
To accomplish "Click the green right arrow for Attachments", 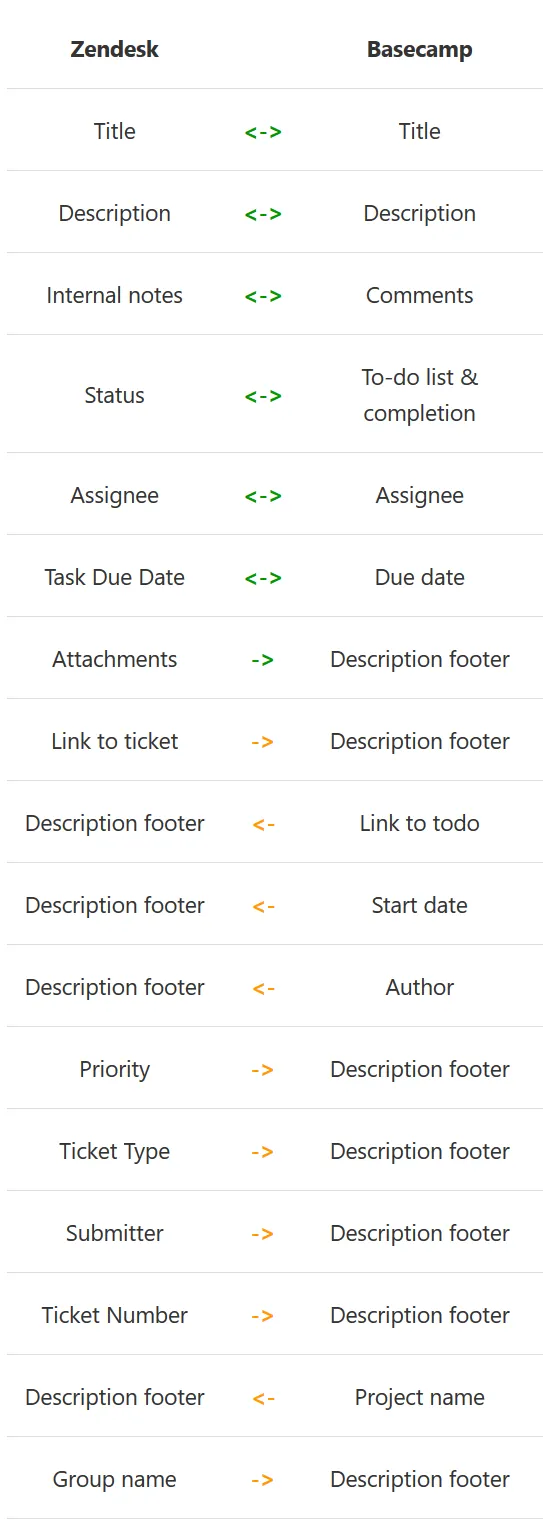I will click(263, 659).
